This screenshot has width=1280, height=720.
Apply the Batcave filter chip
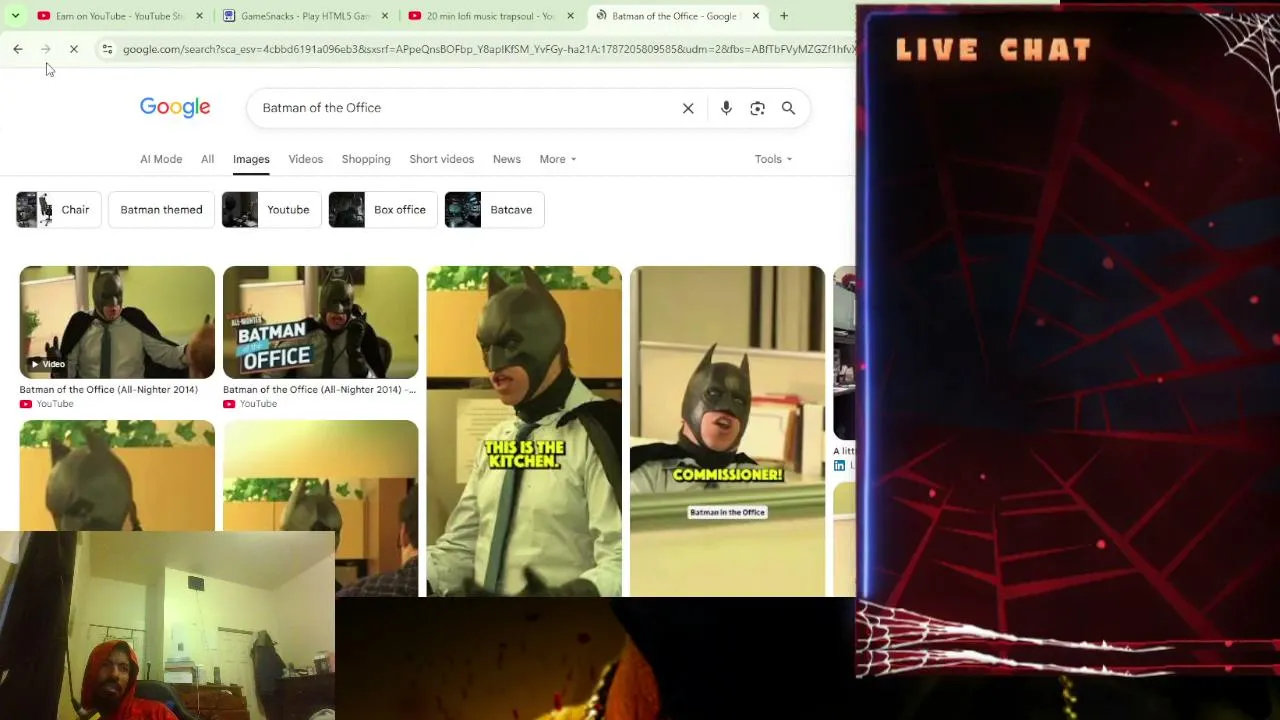coord(494,210)
